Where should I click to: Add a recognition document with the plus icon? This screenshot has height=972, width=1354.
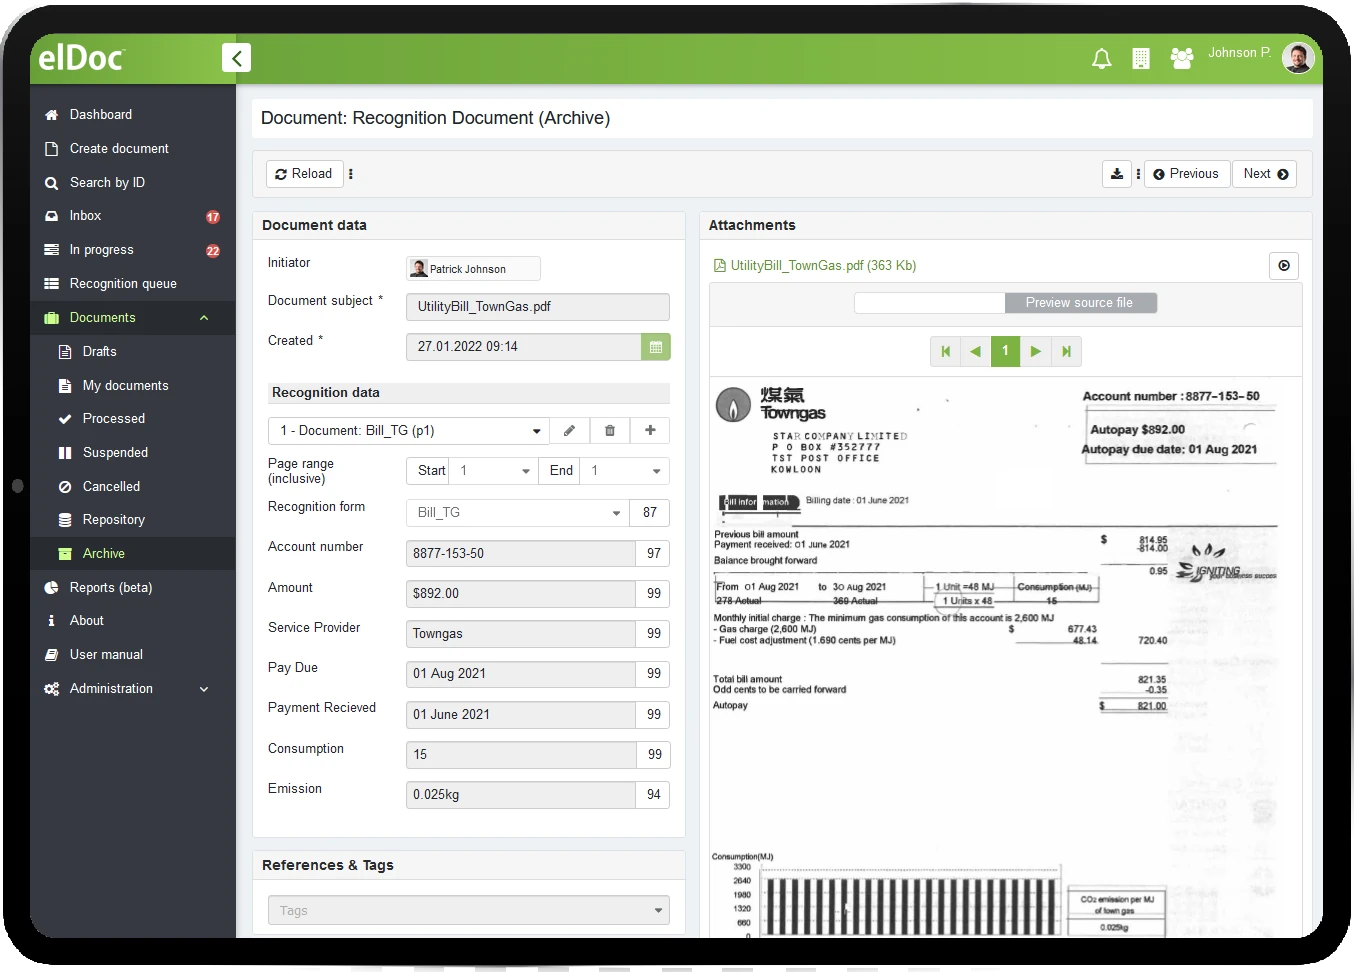[x=650, y=431]
